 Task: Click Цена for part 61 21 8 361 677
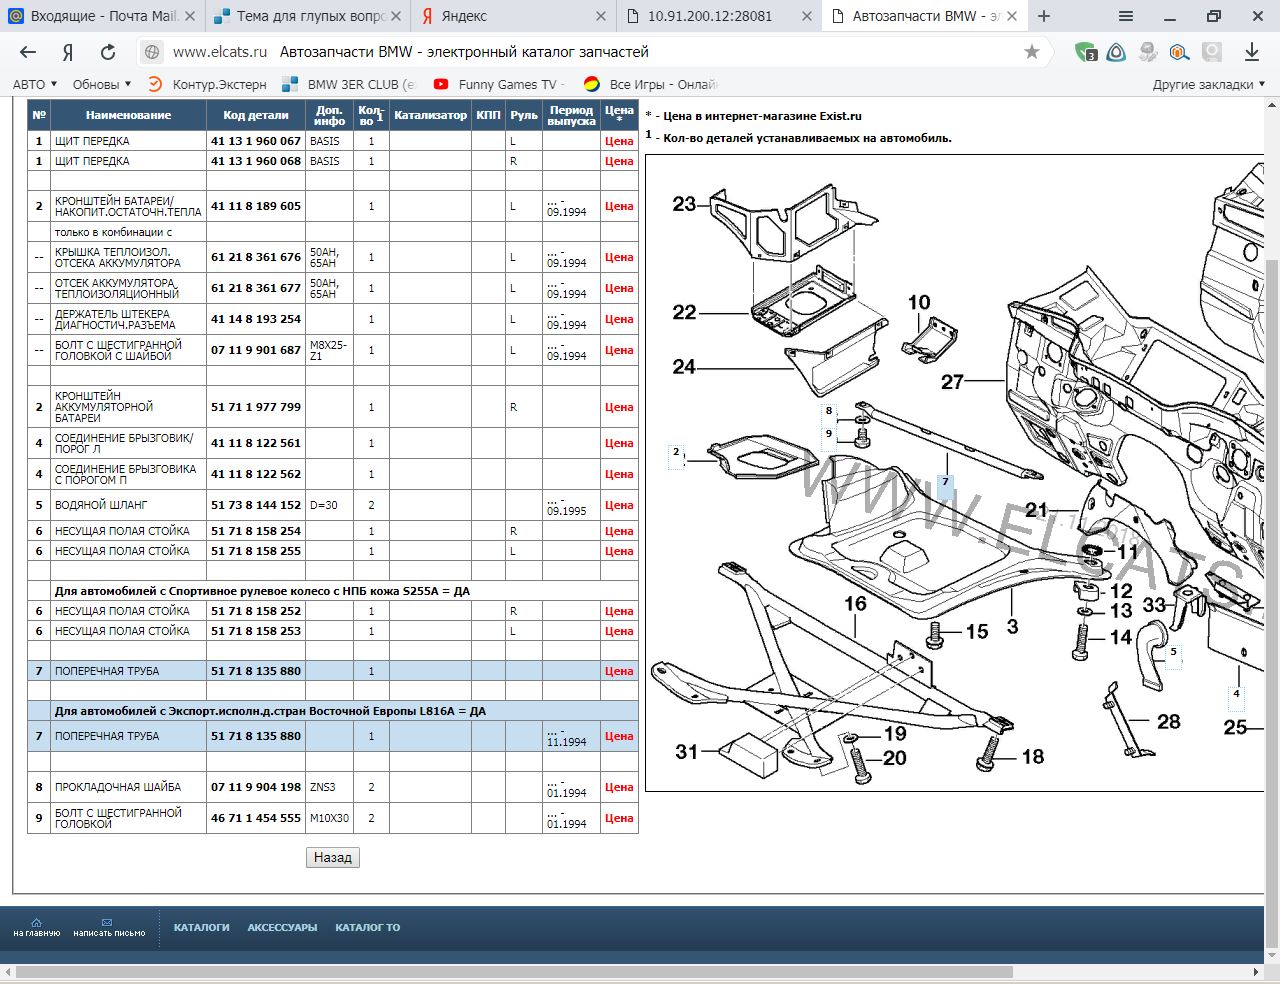(619, 288)
